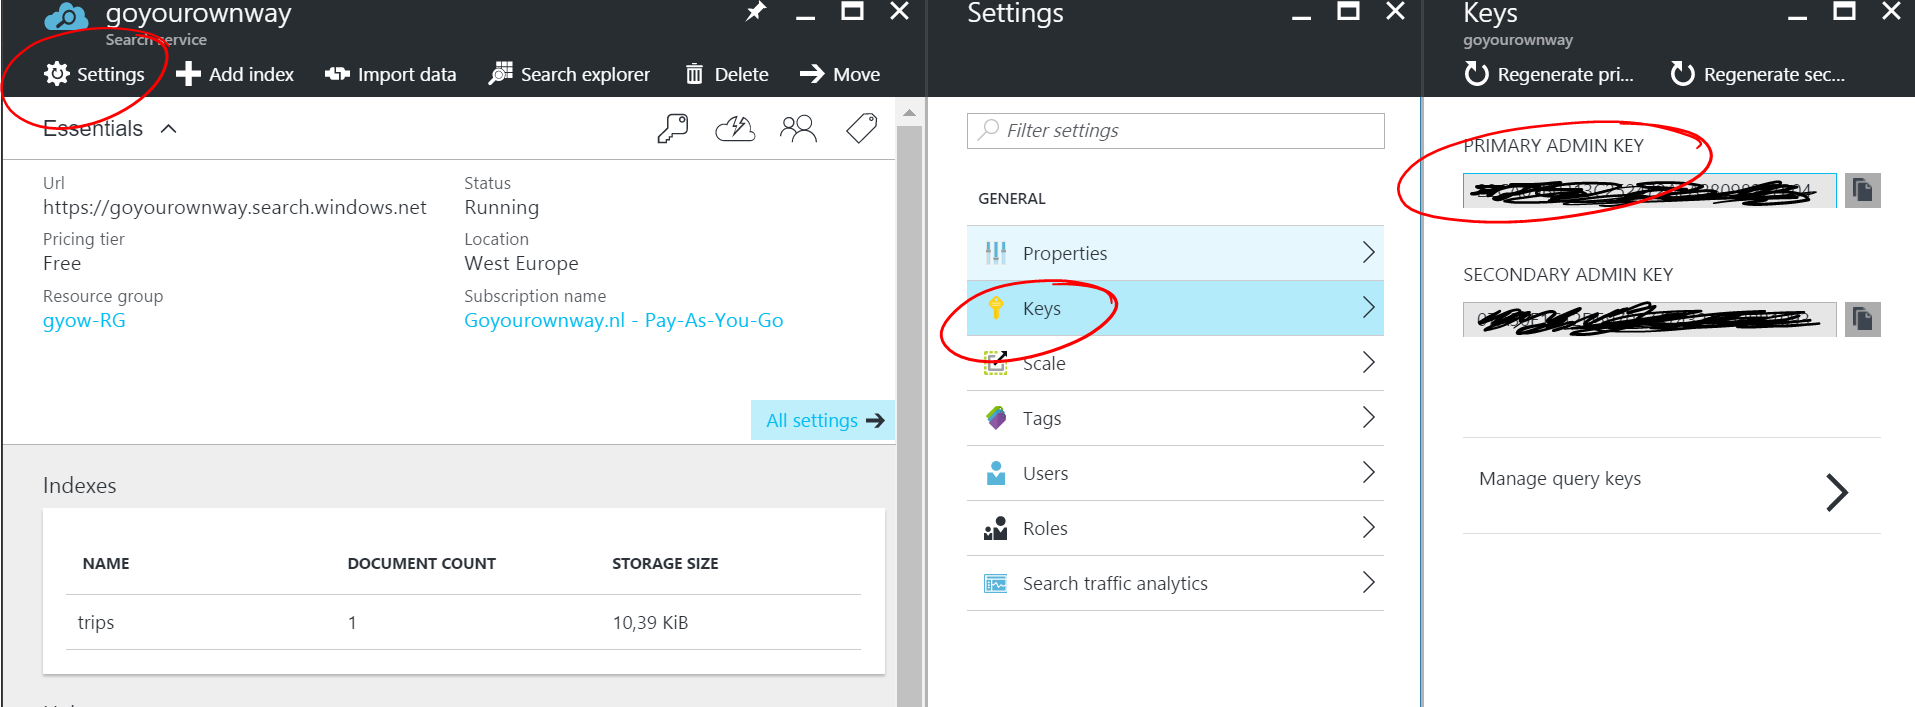Viewport: 1915px width, 707px height.
Task: Expand the Keys row chevron
Action: [1369, 307]
